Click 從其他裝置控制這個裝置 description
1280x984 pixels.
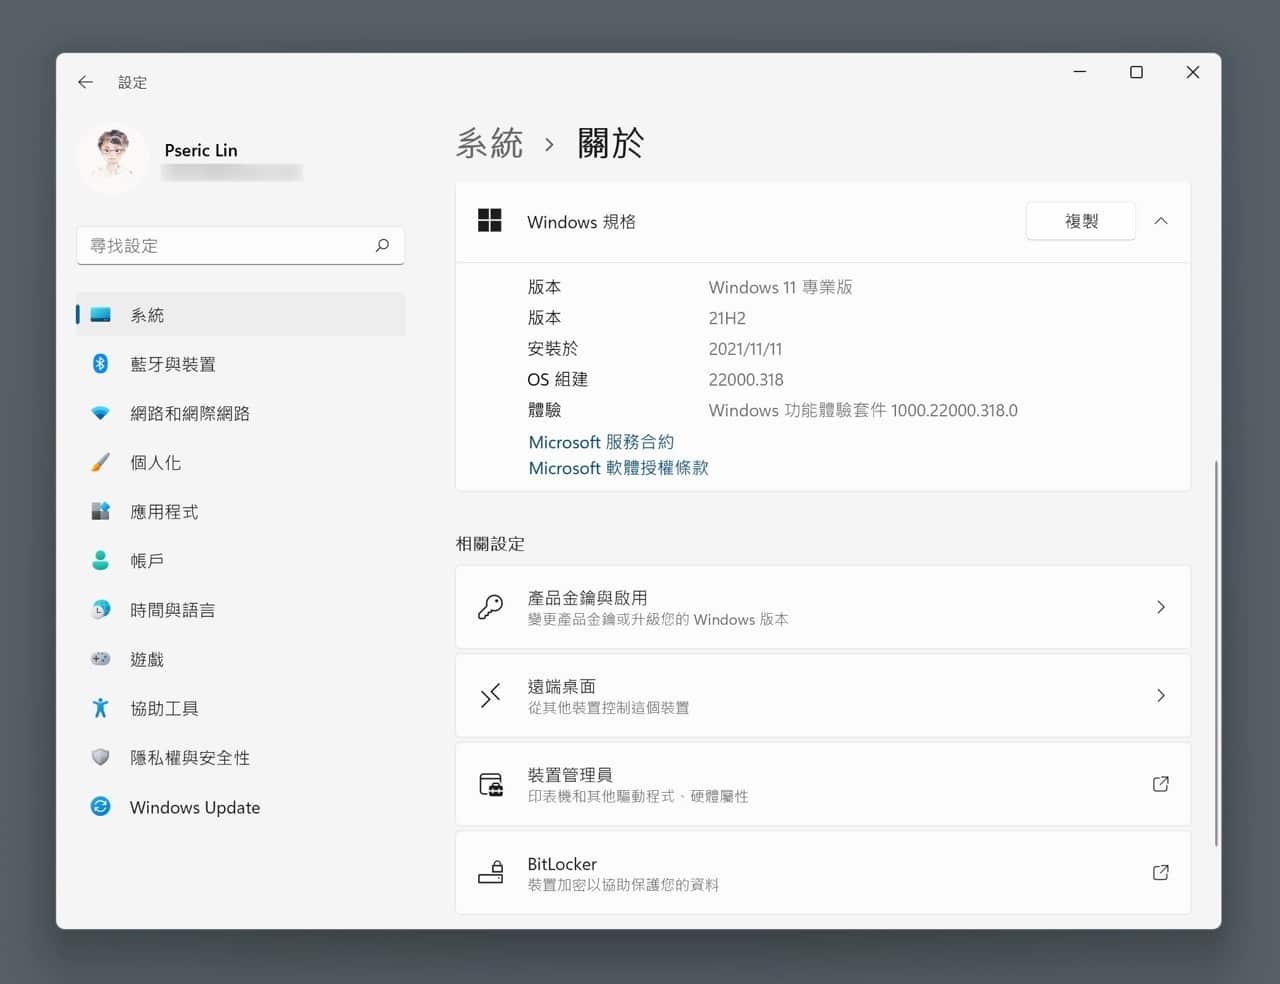pyautogui.click(x=608, y=708)
